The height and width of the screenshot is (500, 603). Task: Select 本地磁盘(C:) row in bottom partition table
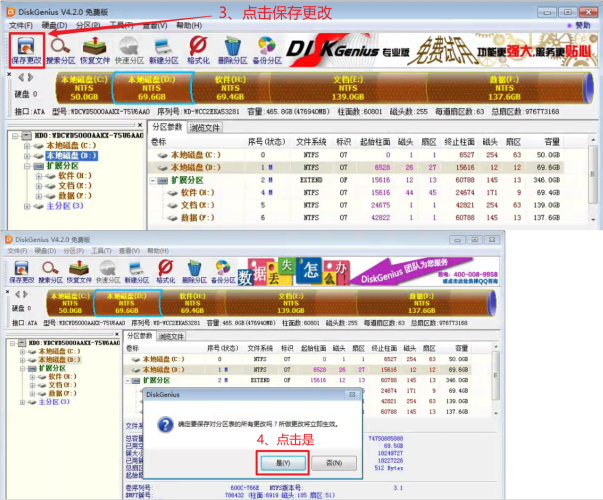[x=297, y=359]
